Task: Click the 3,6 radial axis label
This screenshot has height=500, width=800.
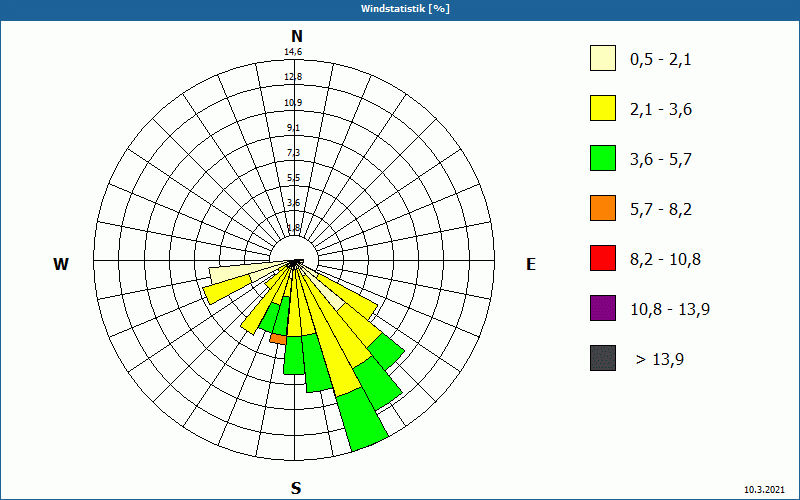Action: (x=293, y=203)
